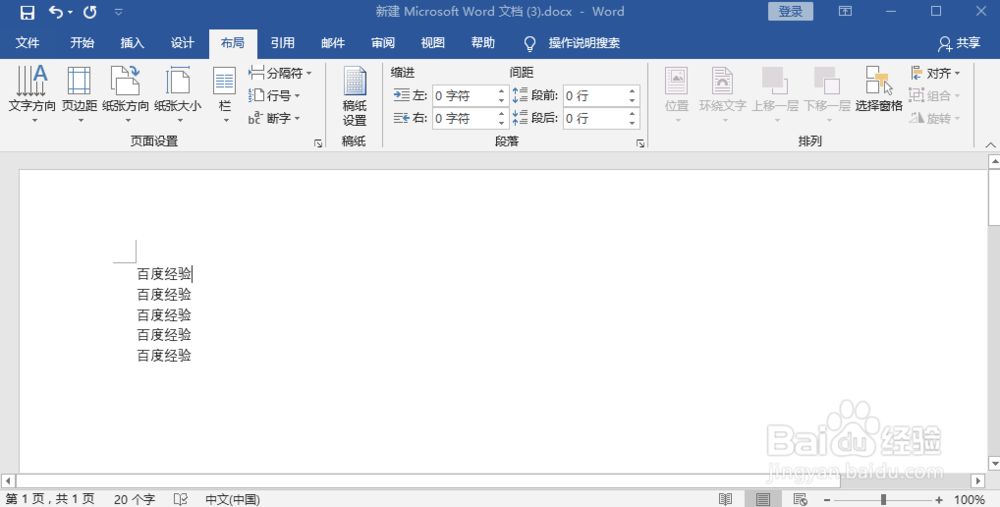The height and width of the screenshot is (507, 1000).
Task: Click the zoom out minus button
Action: point(827,500)
